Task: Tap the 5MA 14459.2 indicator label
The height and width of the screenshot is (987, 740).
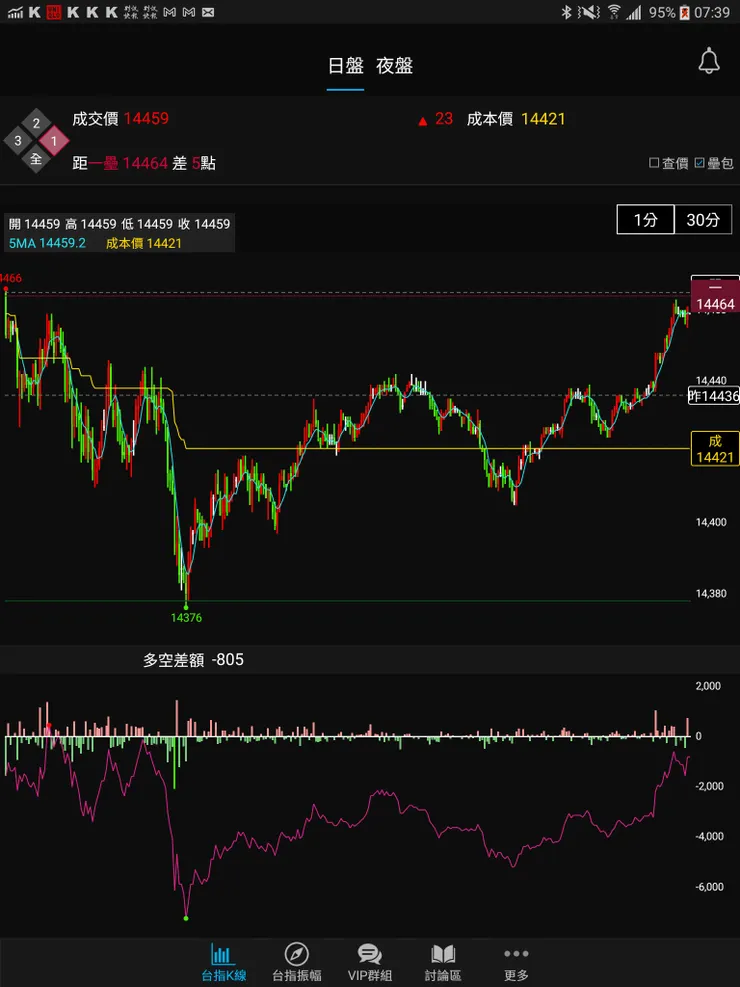Action: point(47,243)
